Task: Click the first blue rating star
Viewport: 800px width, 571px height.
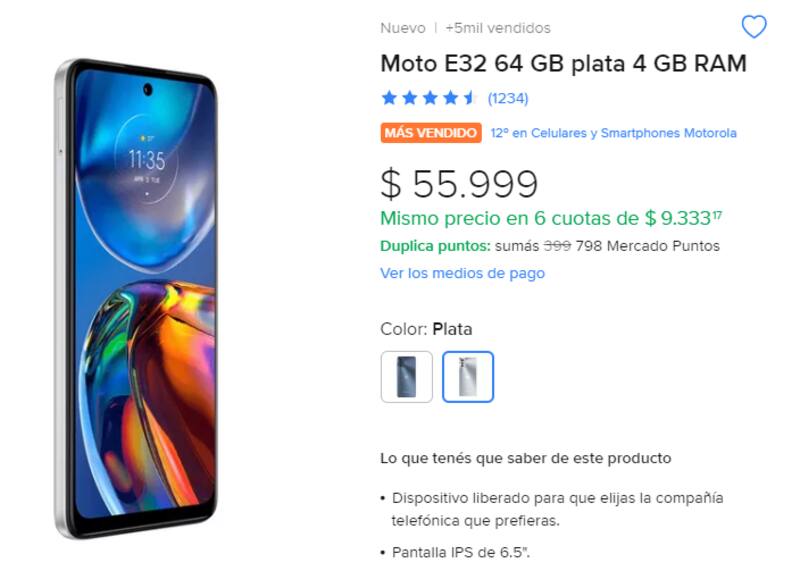Action: [x=389, y=98]
